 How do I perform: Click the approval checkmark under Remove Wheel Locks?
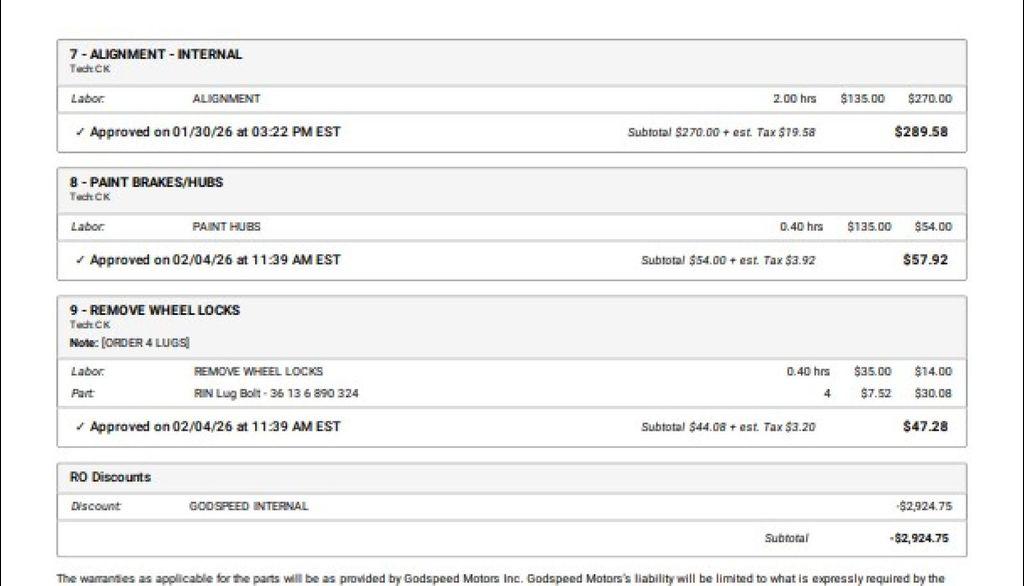80,427
